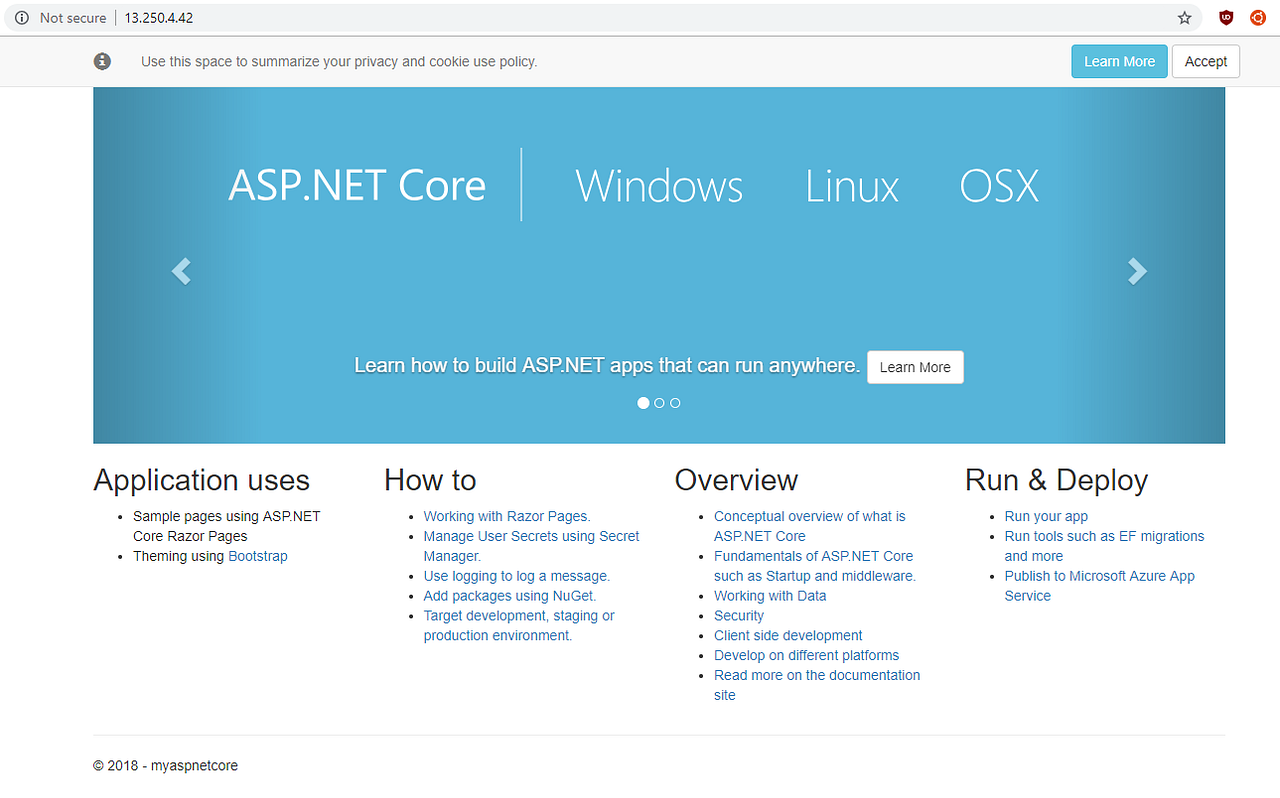Follow the Working with Razor Pages link
Image resolution: width=1280 pixels, height=798 pixels.
pyautogui.click(x=505, y=516)
